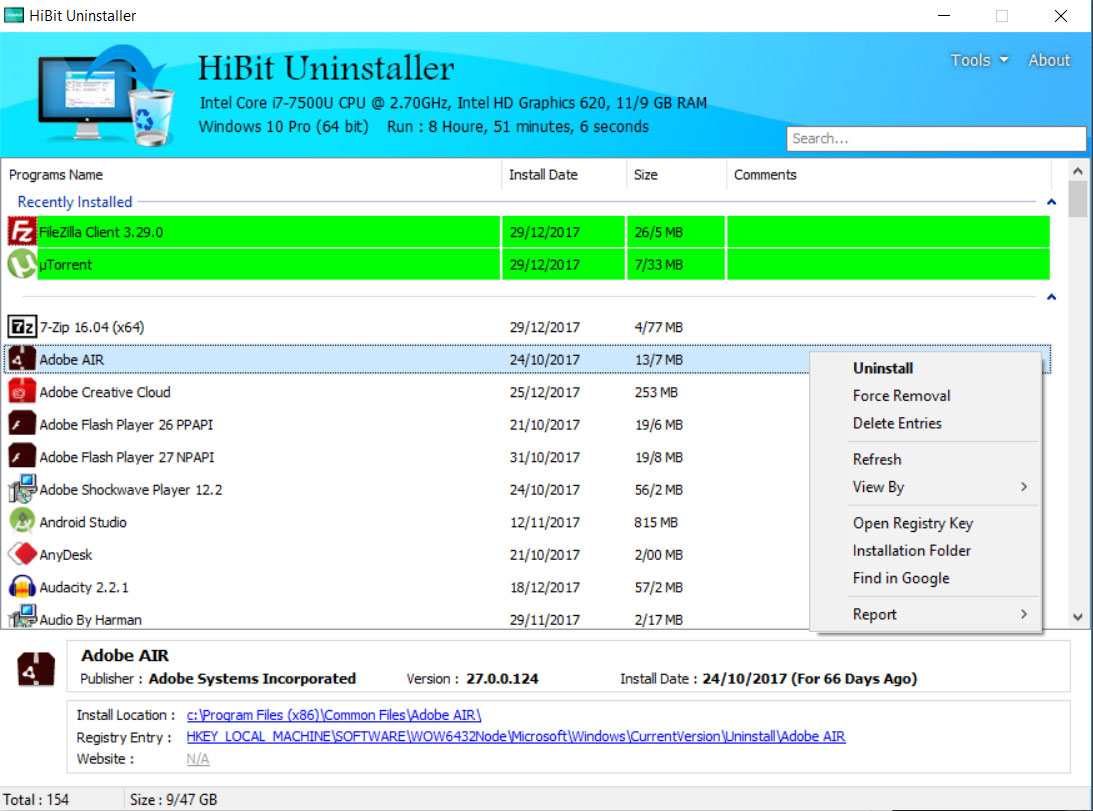Click the FileZilla Client program icon
The image size is (1093, 811).
point(22,232)
